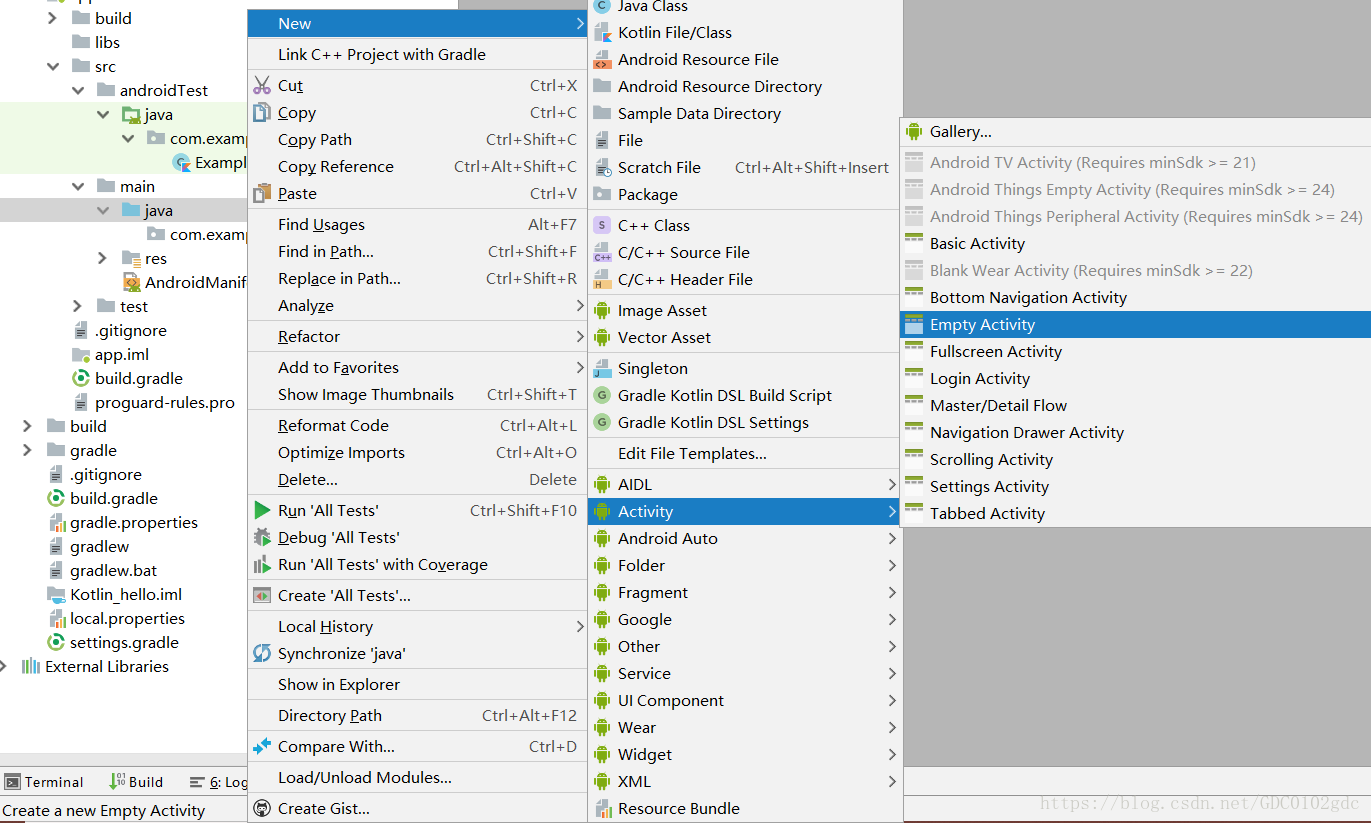Open the Refactor submenu arrow
The width and height of the screenshot is (1371, 823).
(580, 337)
